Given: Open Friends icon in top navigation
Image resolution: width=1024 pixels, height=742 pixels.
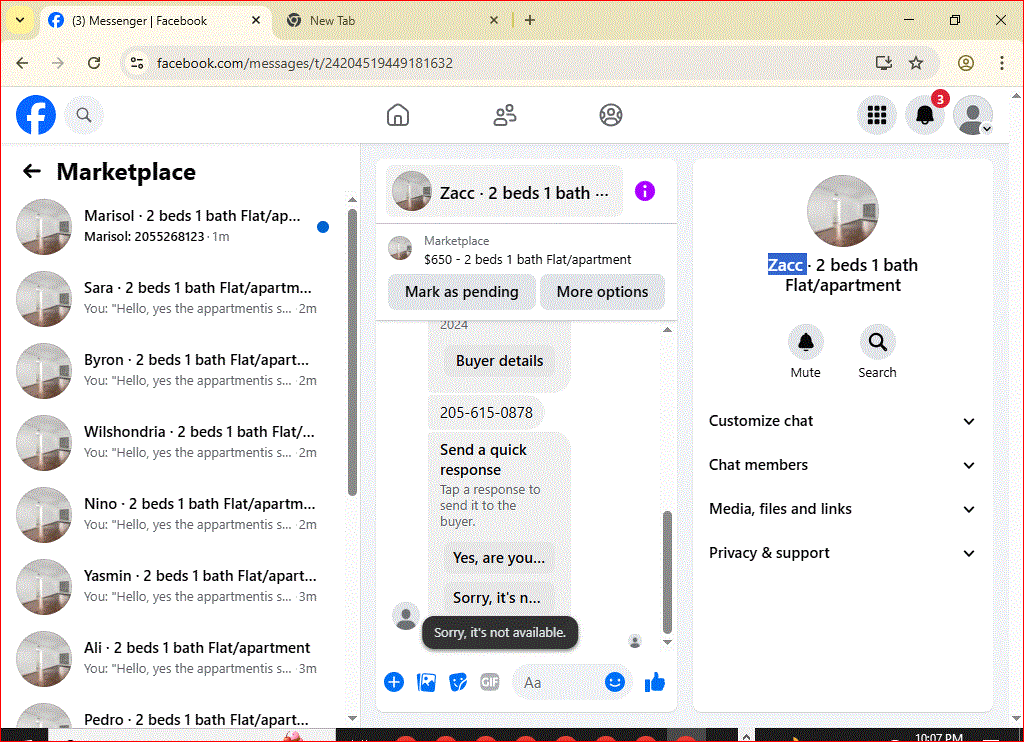Looking at the screenshot, I should coord(504,115).
